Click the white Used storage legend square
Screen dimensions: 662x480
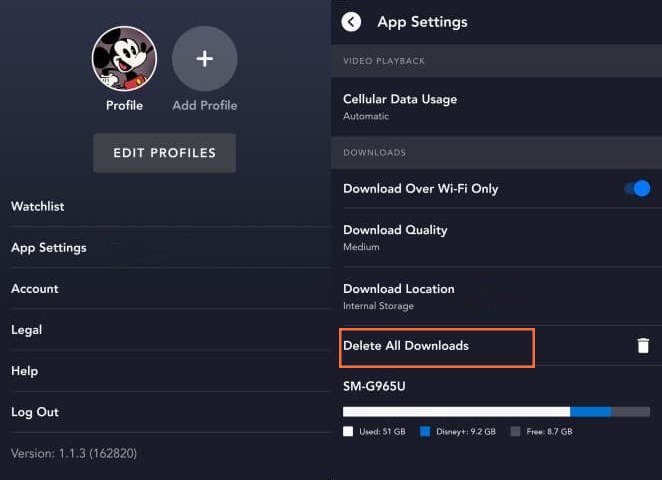348,431
